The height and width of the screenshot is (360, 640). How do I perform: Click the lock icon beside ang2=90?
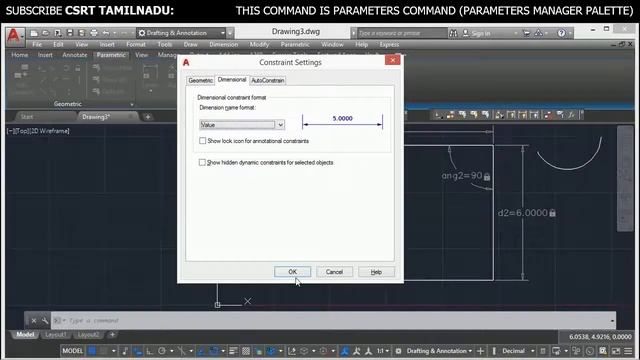487,177
